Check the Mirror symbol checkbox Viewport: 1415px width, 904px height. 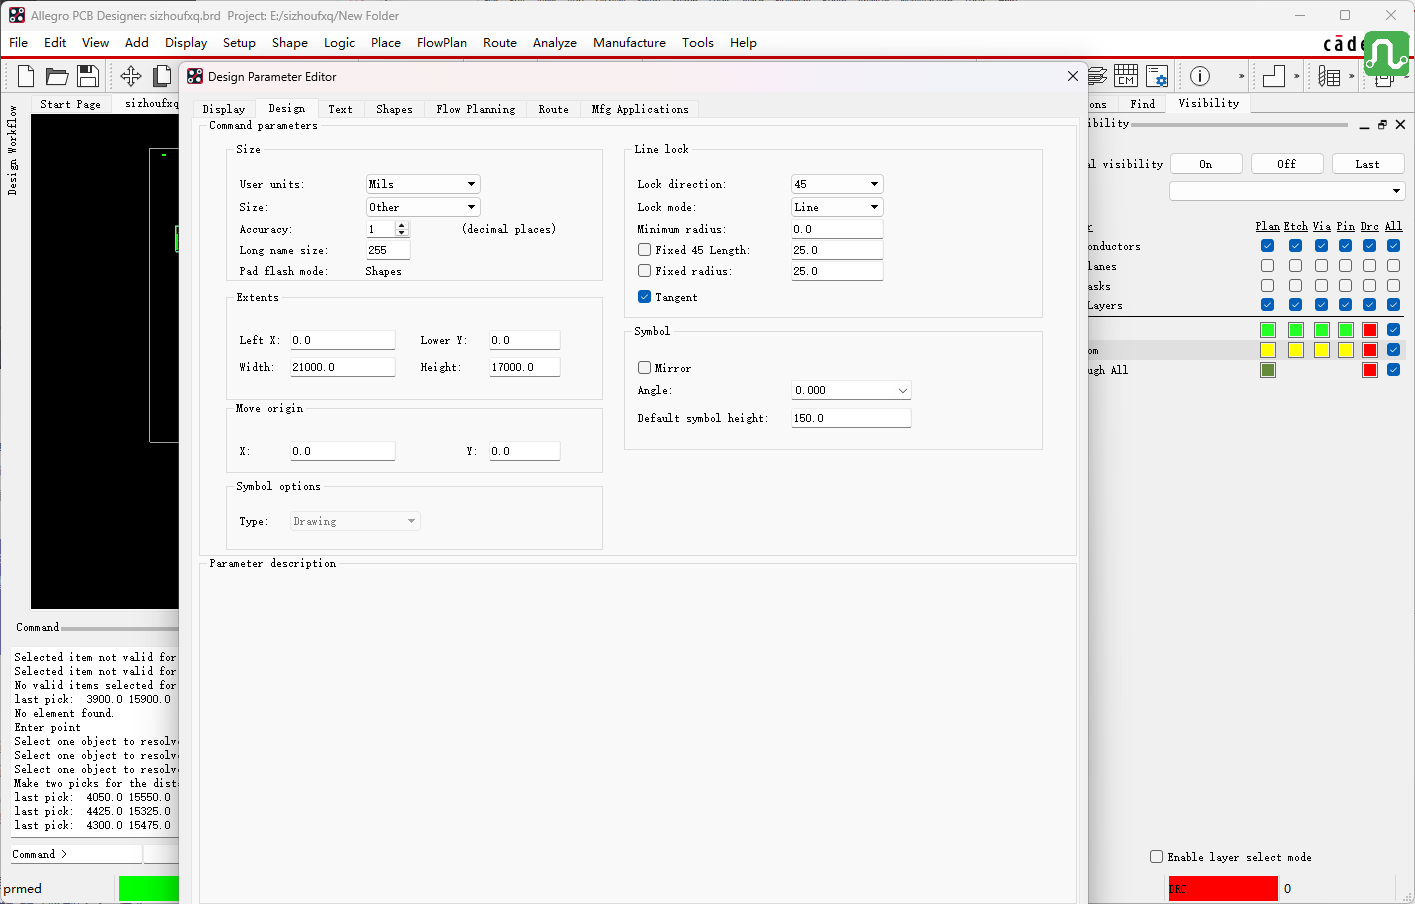644,368
